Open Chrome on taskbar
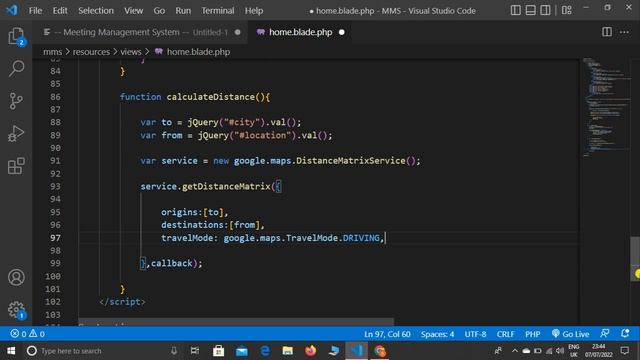 [380, 351]
